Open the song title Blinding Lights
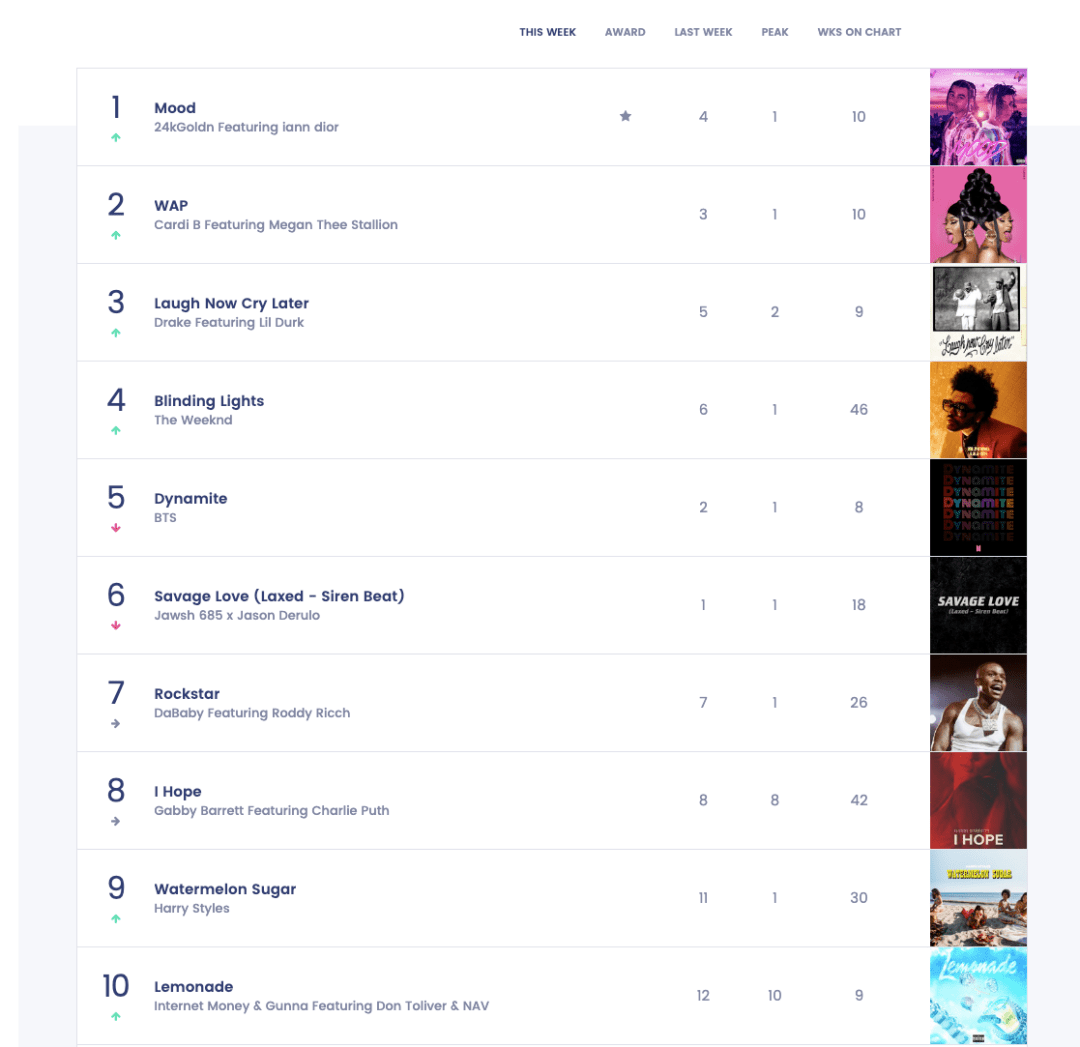Image resolution: width=1080 pixels, height=1047 pixels. [209, 401]
